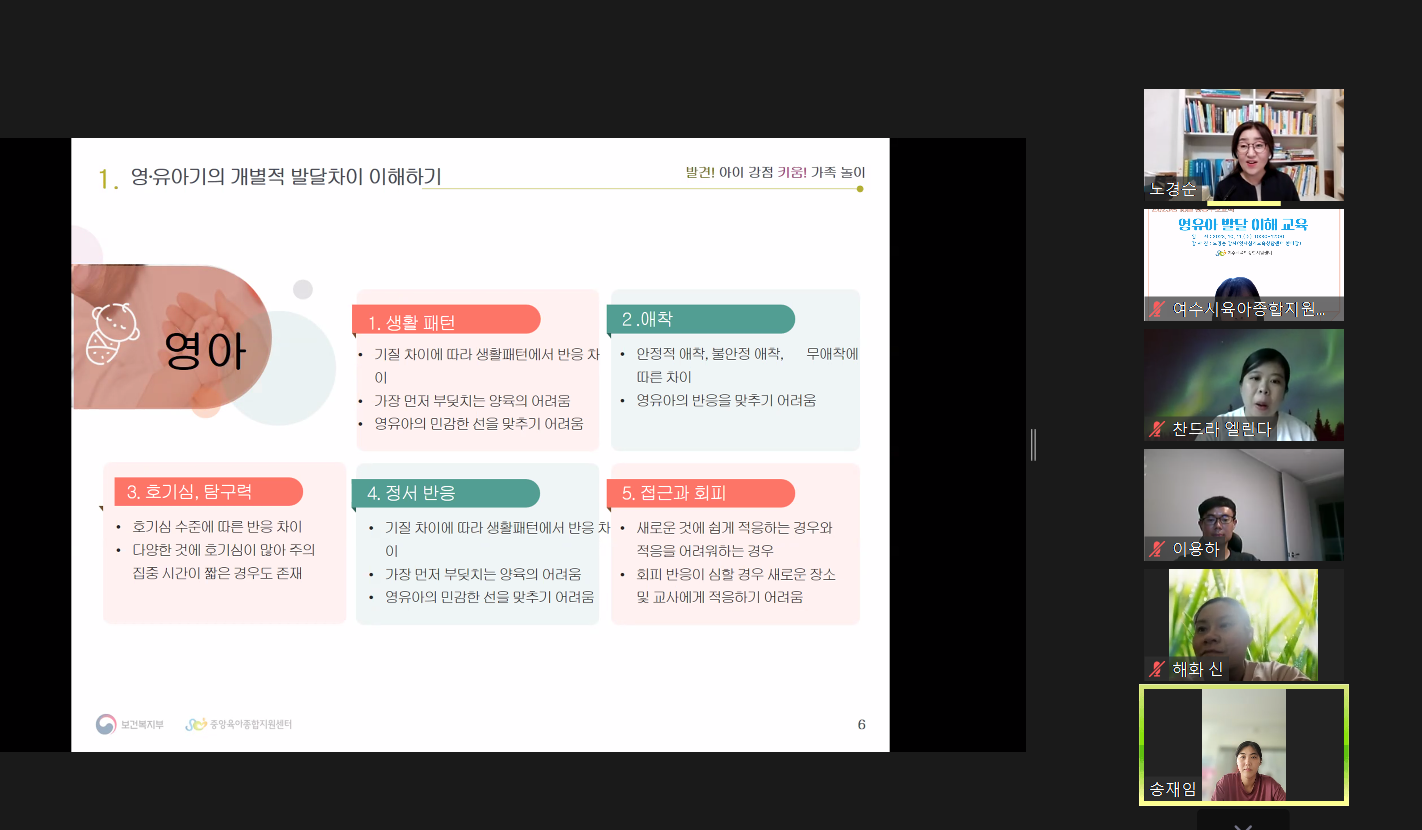Click '보건복지부' logo in slide footer
1422x830 pixels.
point(130,724)
